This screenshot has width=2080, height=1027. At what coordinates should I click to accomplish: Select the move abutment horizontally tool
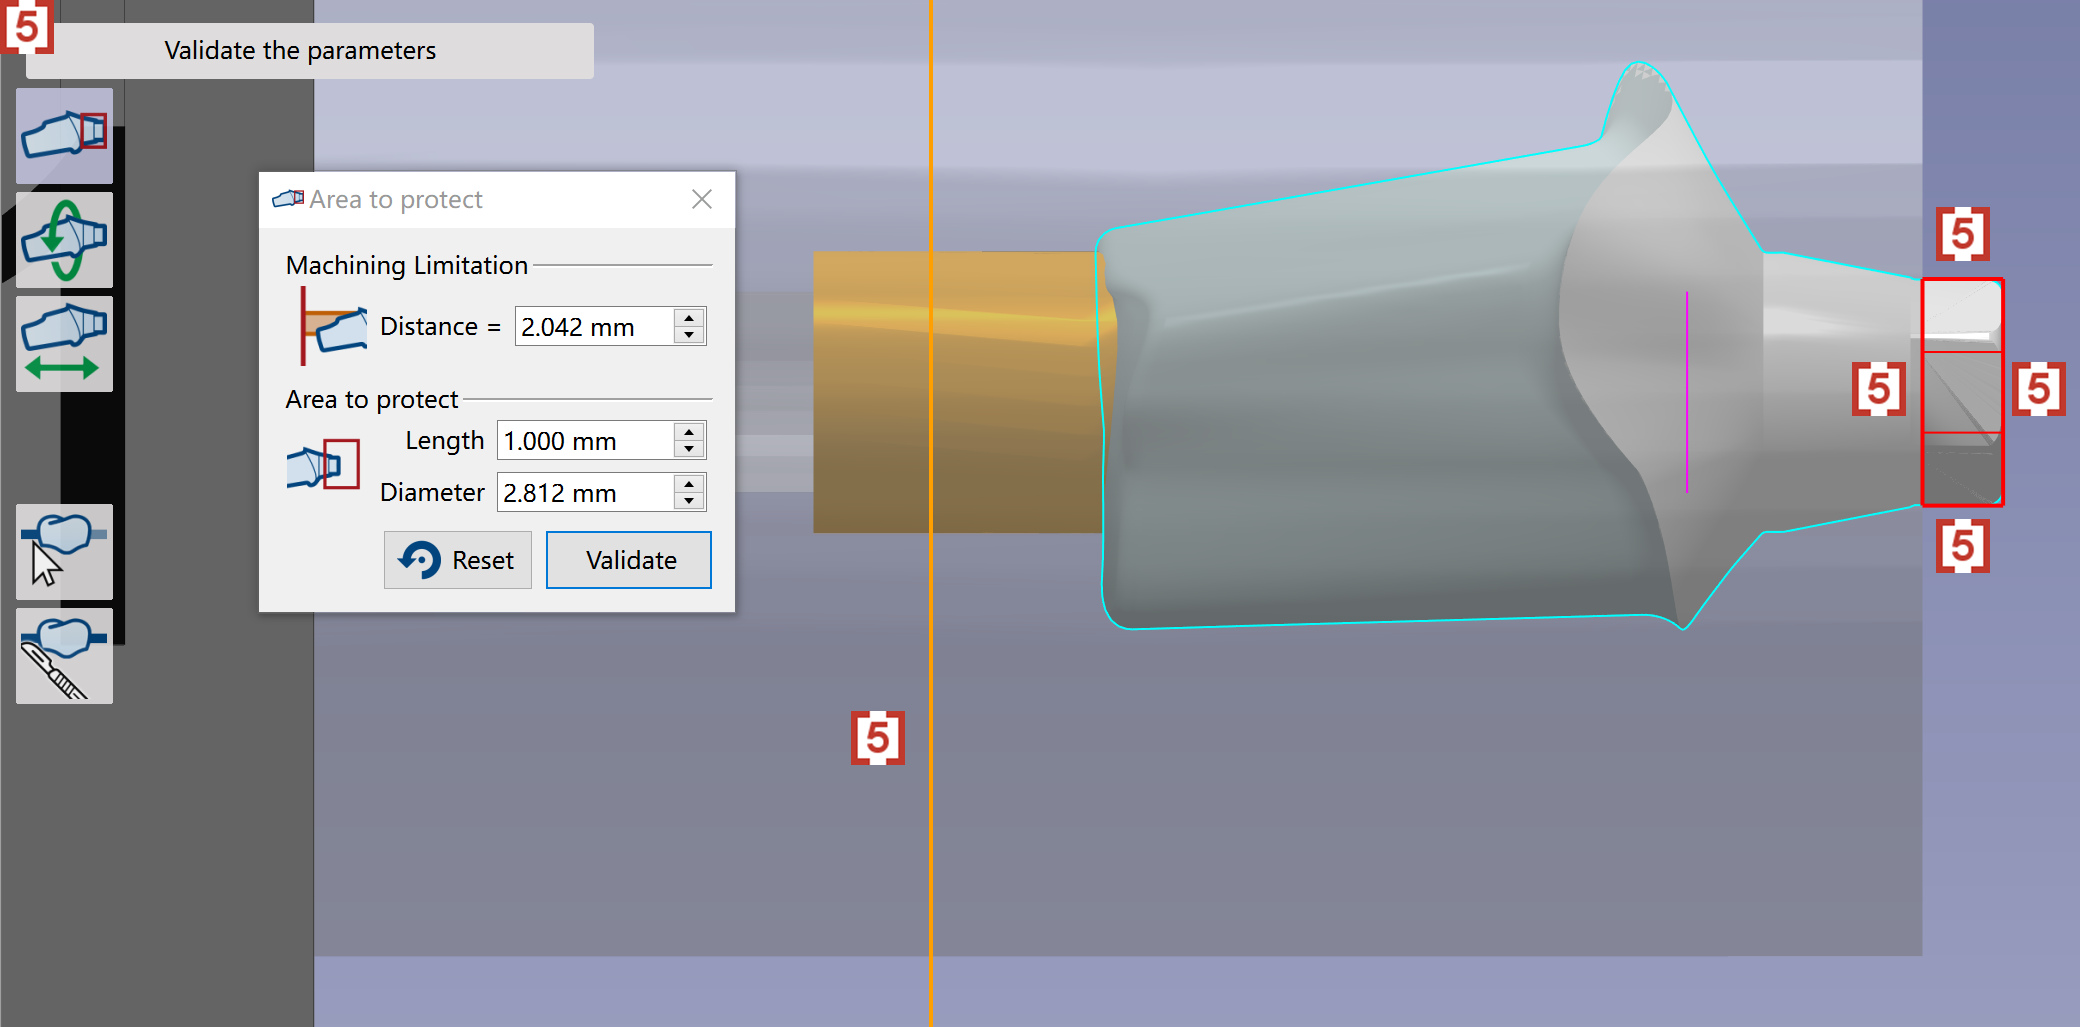tap(64, 344)
